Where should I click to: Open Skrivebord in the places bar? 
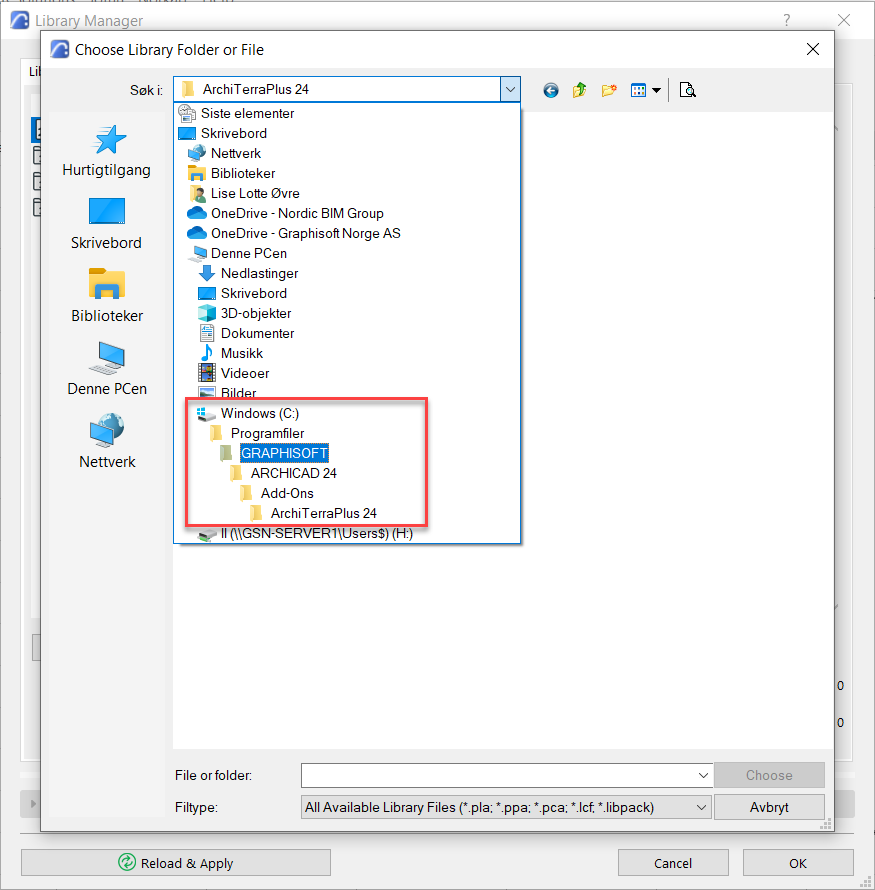(107, 224)
